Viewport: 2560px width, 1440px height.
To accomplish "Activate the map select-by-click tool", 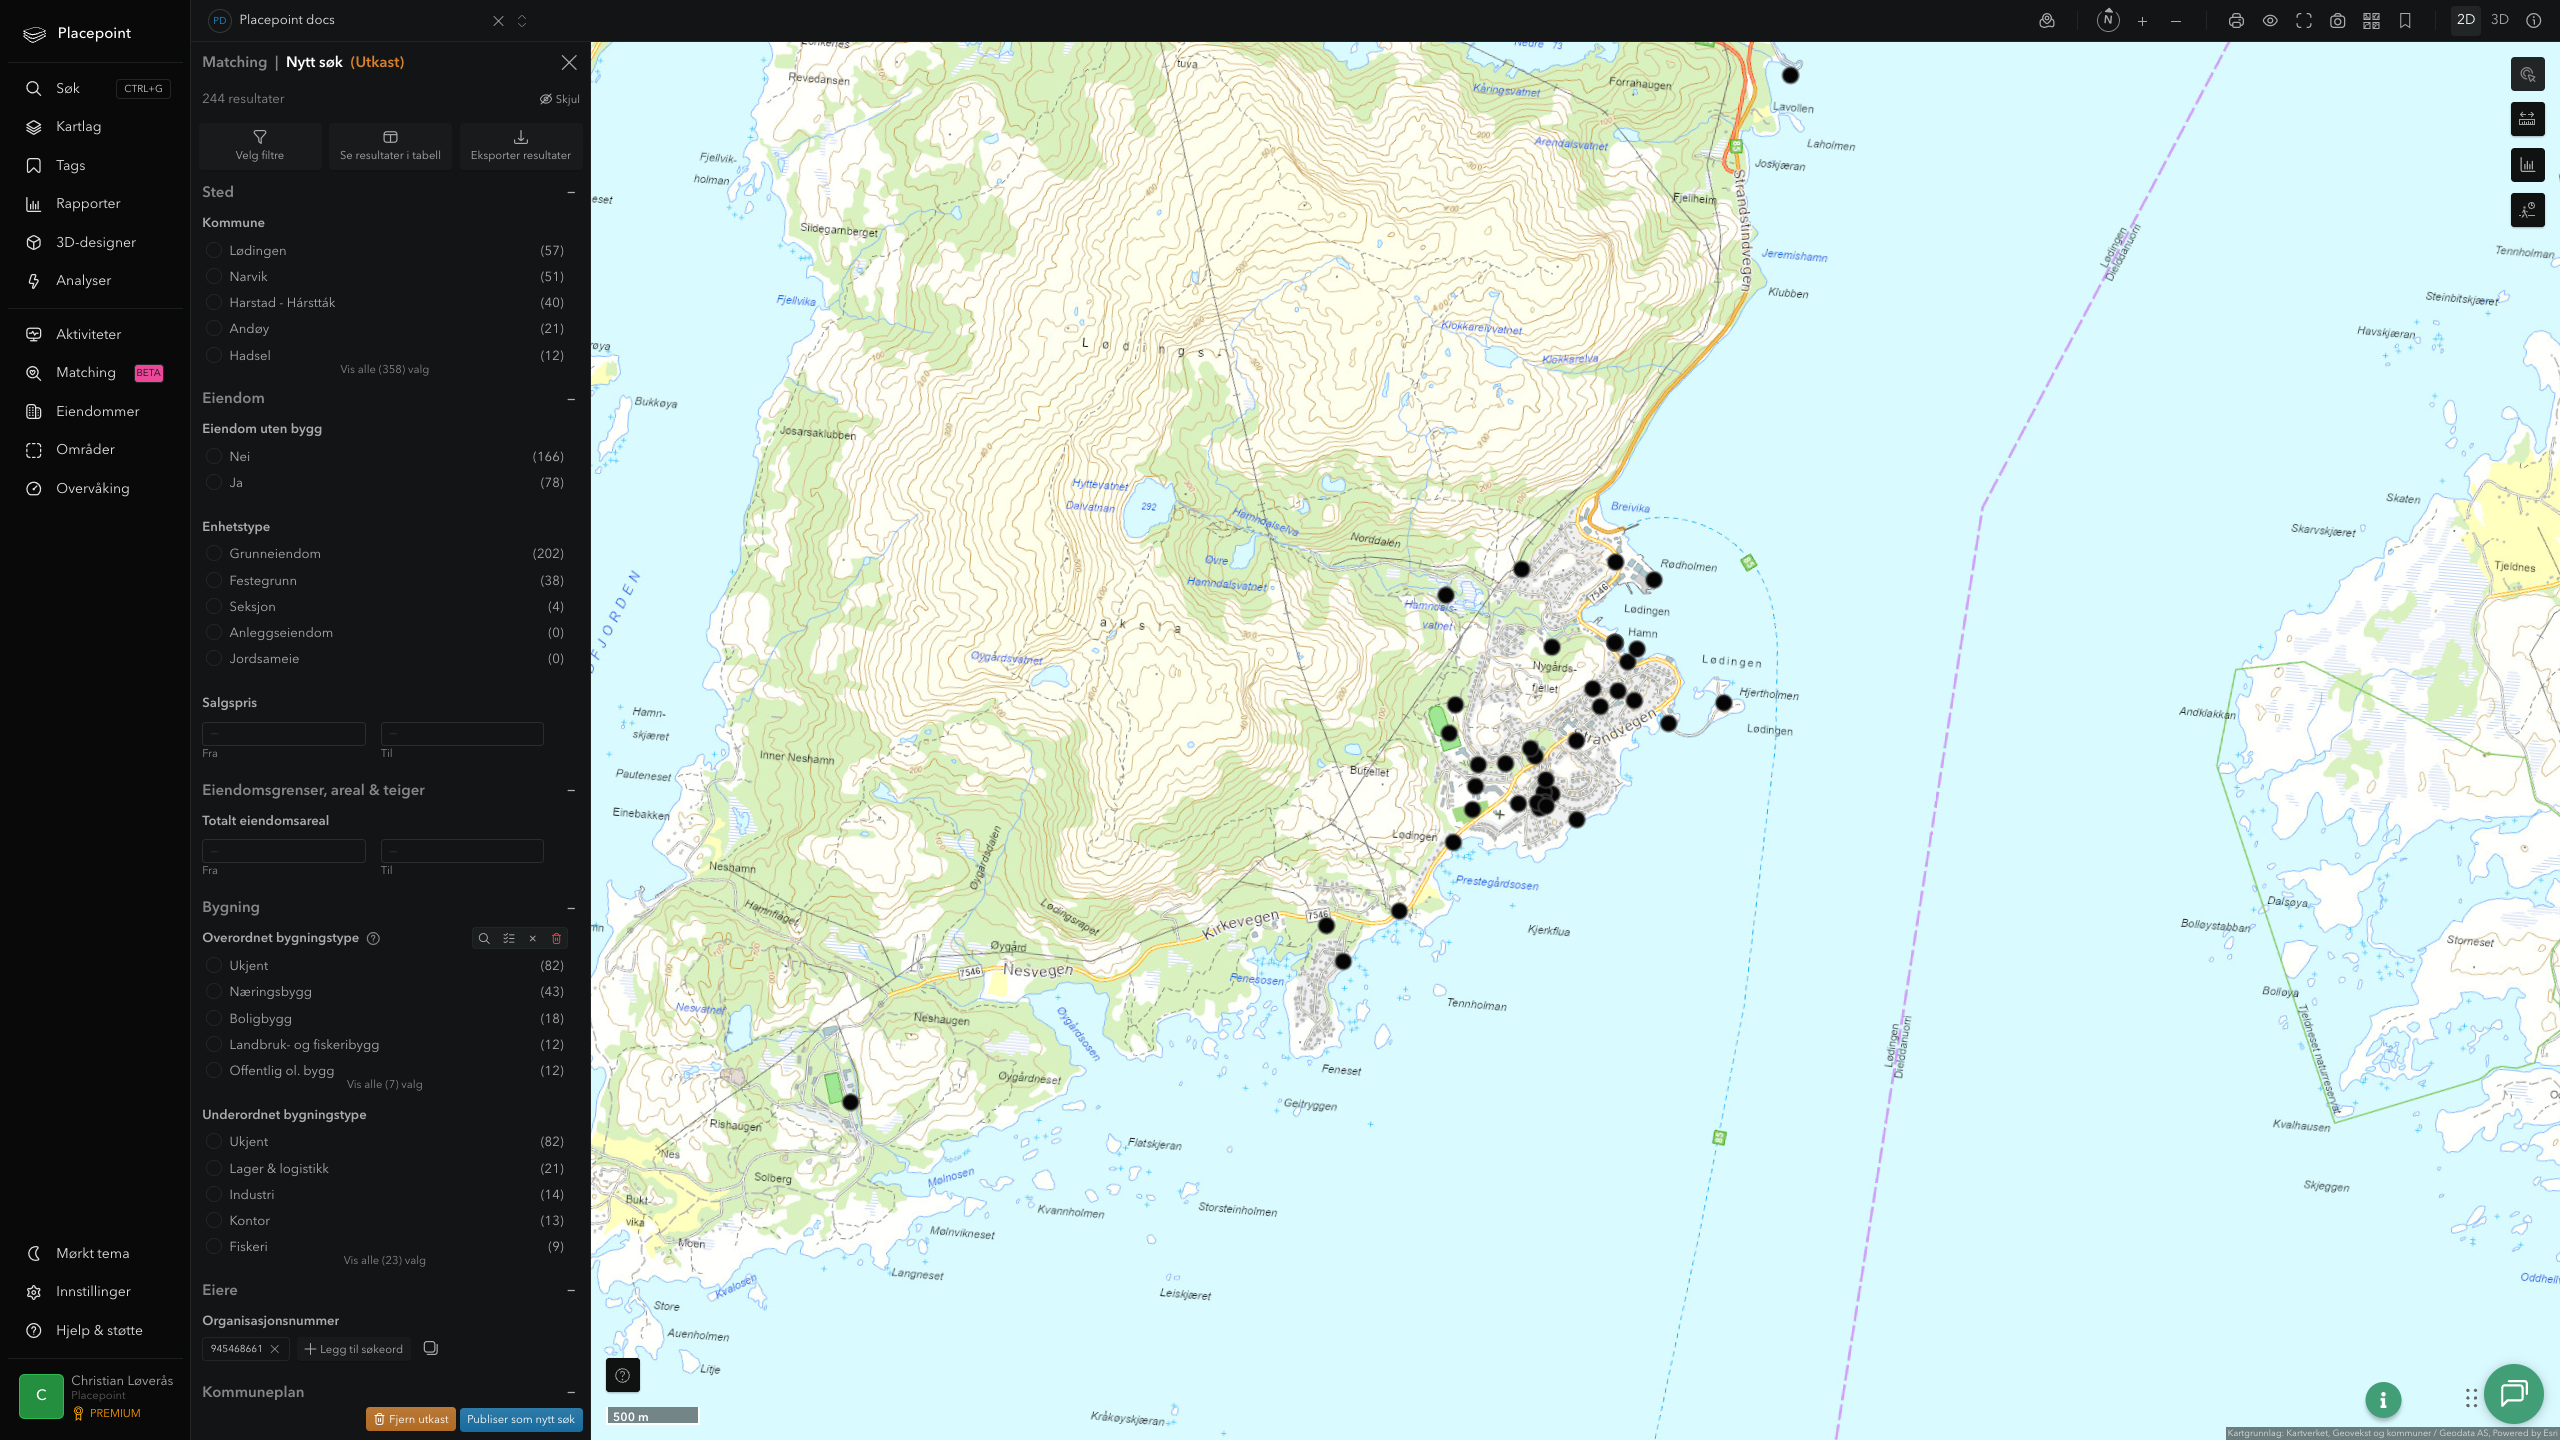I will point(2528,74).
